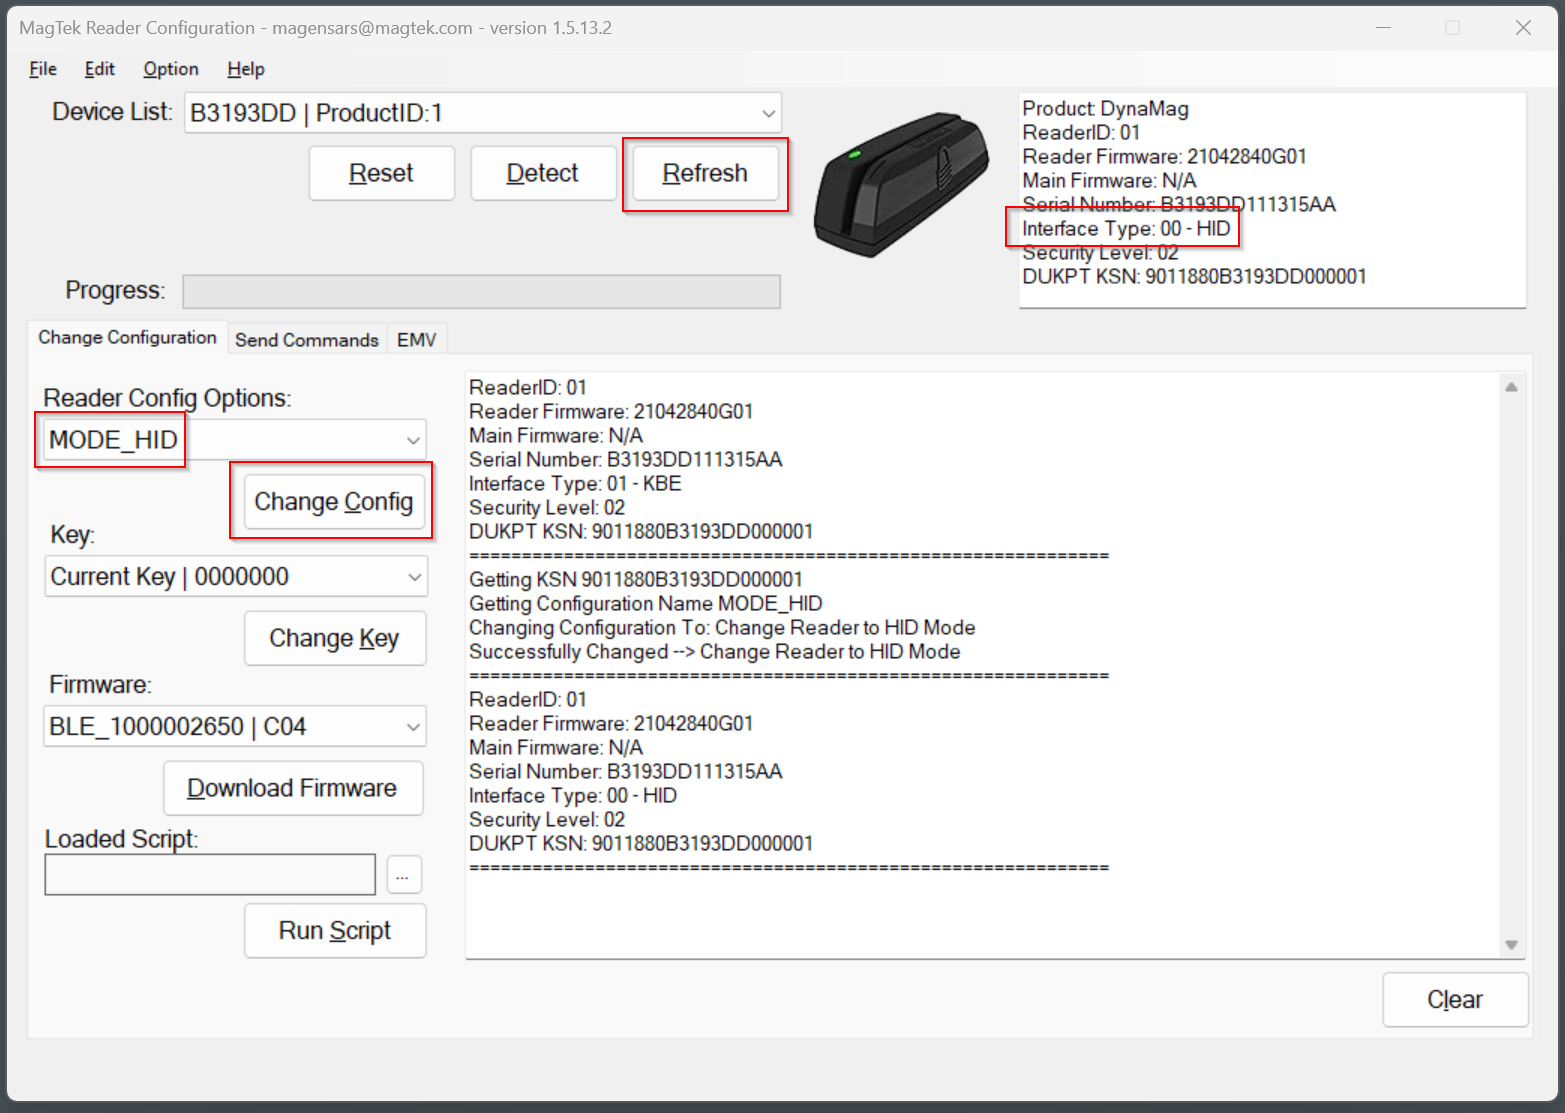Screen dimensions: 1565x1113
Task: Open the Reader Config Options dropdown
Action: pyautogui.click(x=413, y=440)
